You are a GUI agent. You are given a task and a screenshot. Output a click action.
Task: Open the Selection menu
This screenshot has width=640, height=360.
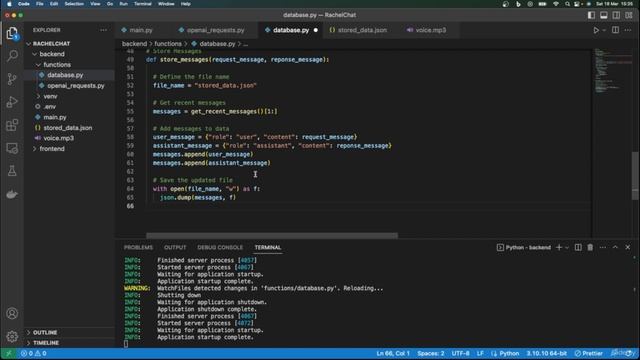(x=74, y=4)
